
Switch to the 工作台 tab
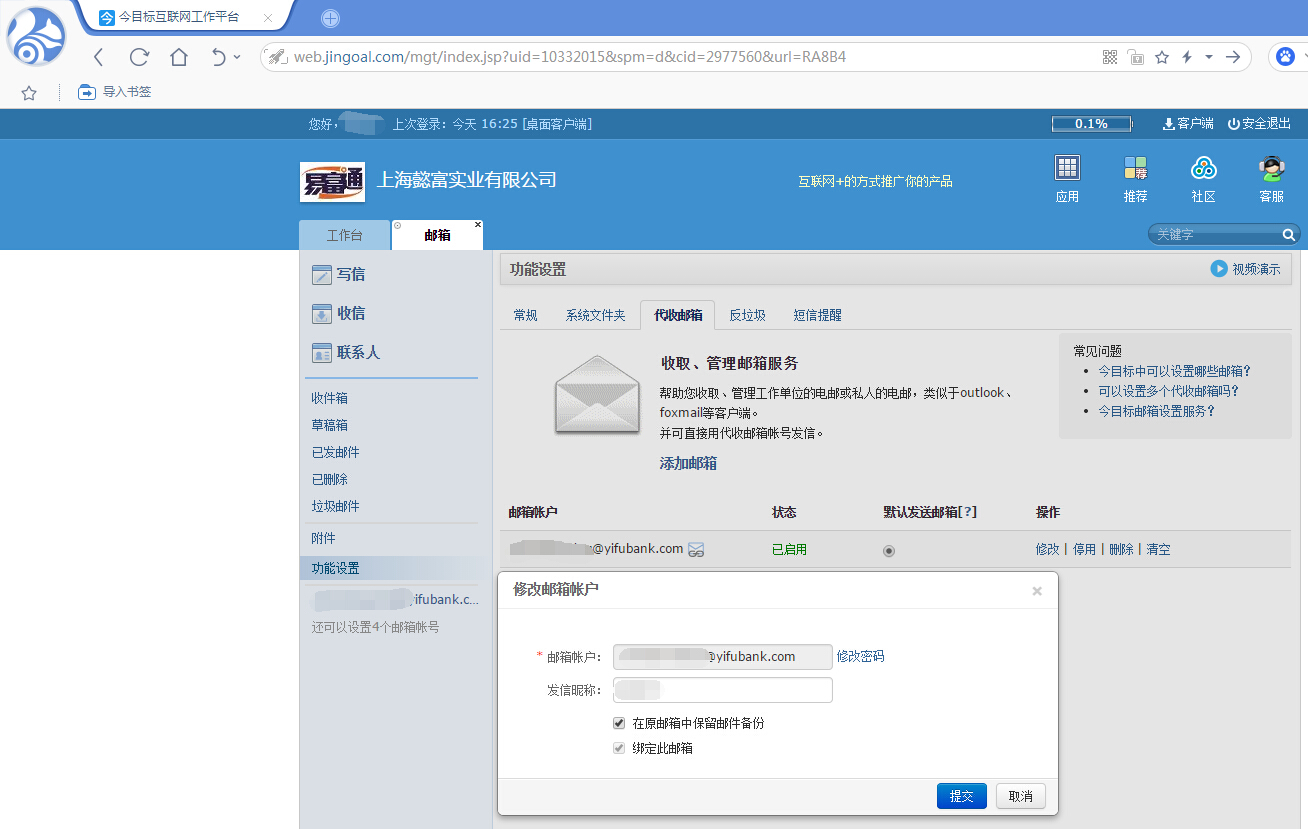[x=344, y=235]
